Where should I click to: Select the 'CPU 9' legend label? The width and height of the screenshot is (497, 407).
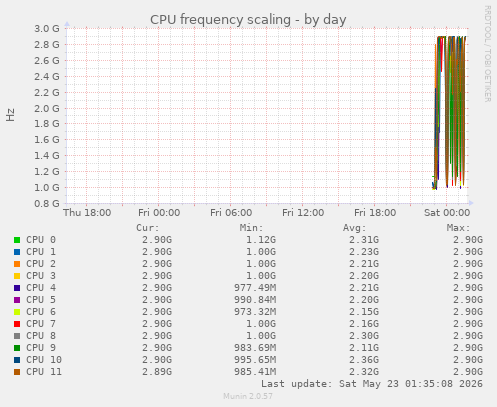coord(41,348)
